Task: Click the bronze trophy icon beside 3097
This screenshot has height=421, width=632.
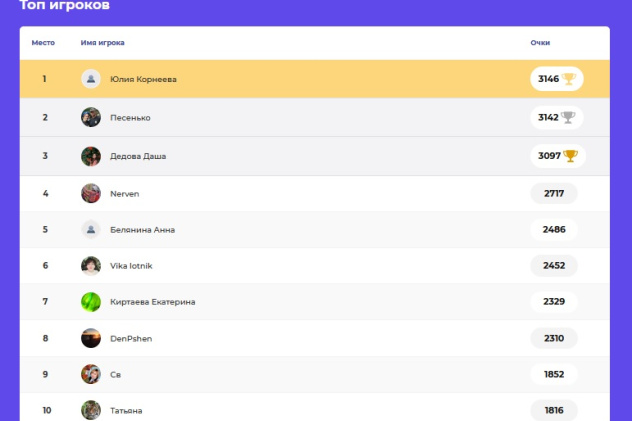Action: pyautogui.click(x=570, y=156)
